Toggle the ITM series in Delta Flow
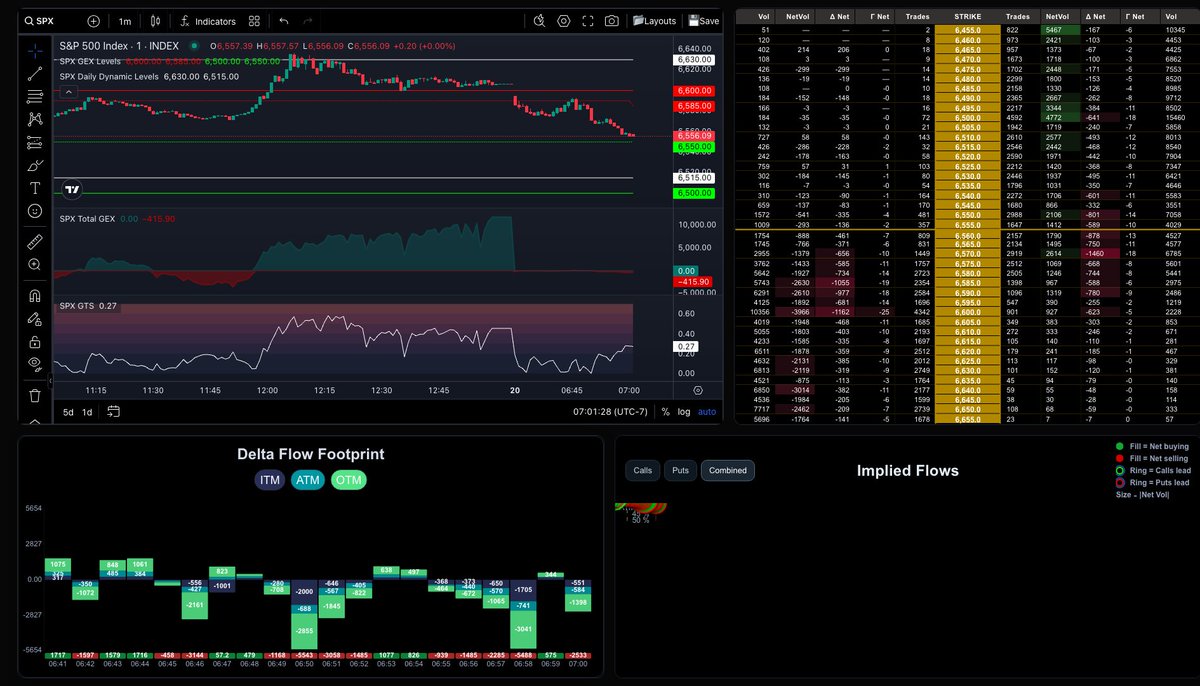 (x=270, y=481)
